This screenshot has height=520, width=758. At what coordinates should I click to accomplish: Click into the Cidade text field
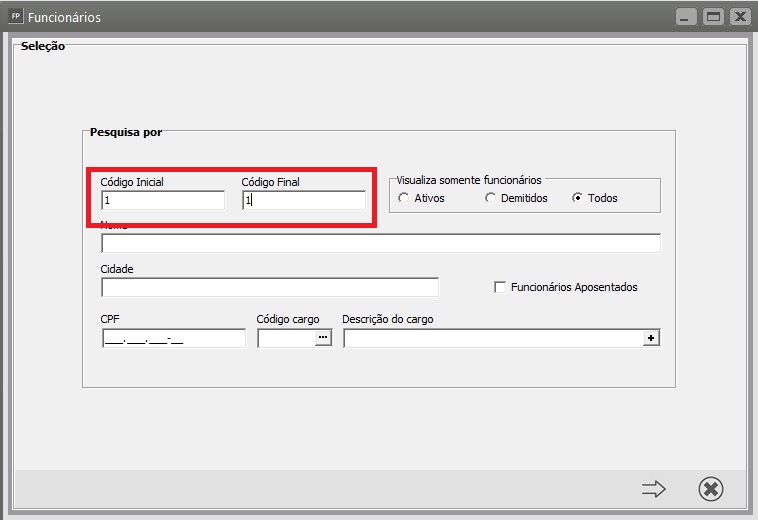coord(270,288)
